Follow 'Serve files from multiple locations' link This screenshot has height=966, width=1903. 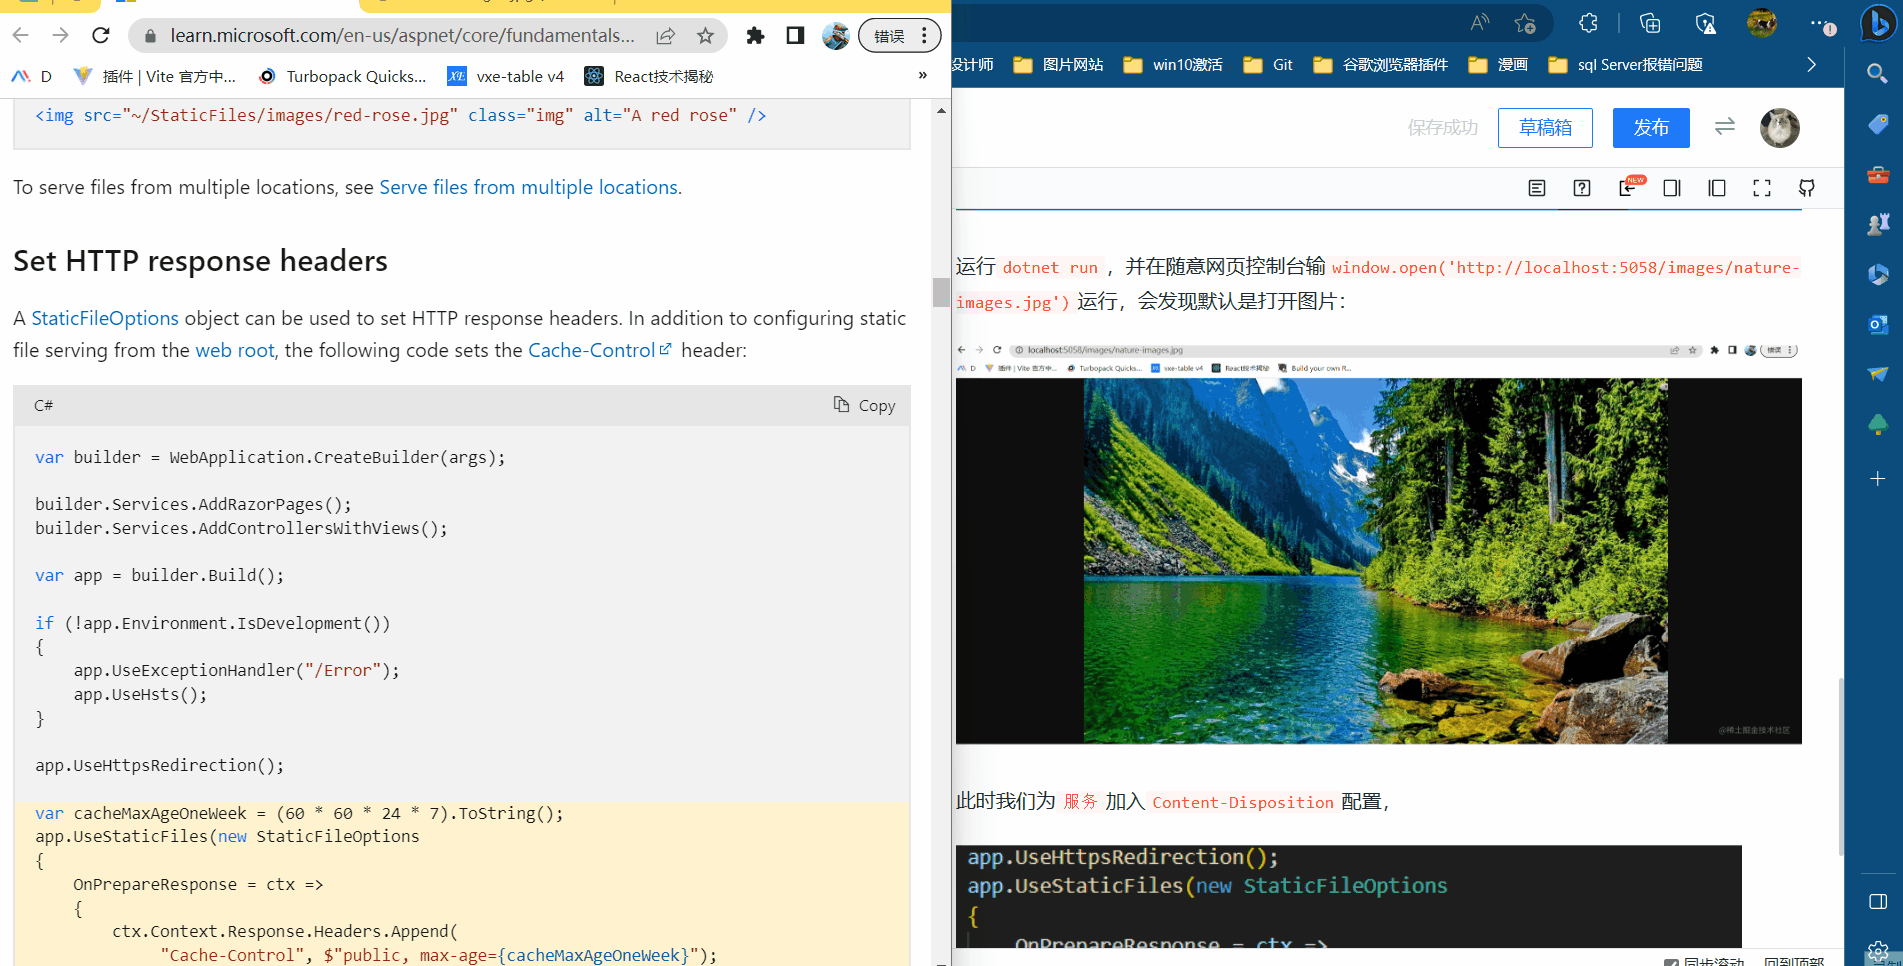528,187
